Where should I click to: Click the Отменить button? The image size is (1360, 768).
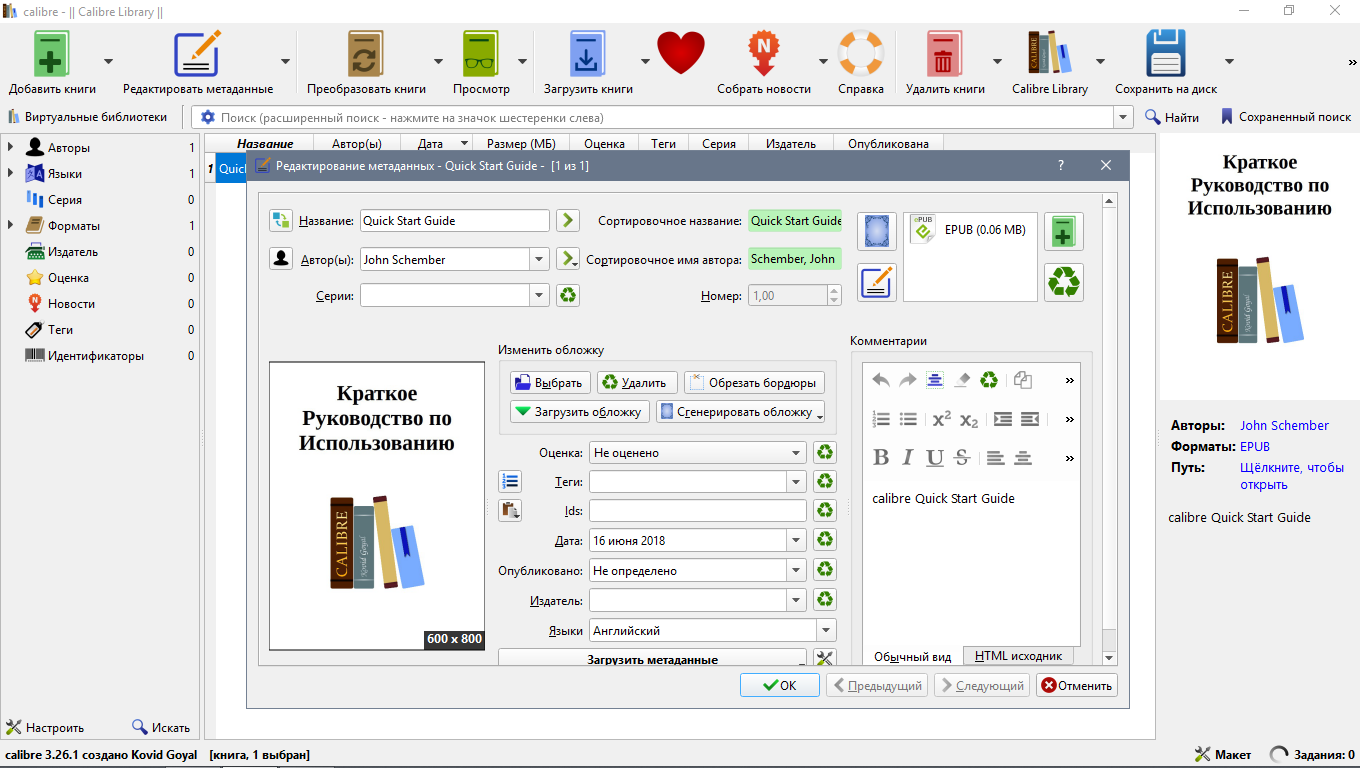[x=1076, y=685]
